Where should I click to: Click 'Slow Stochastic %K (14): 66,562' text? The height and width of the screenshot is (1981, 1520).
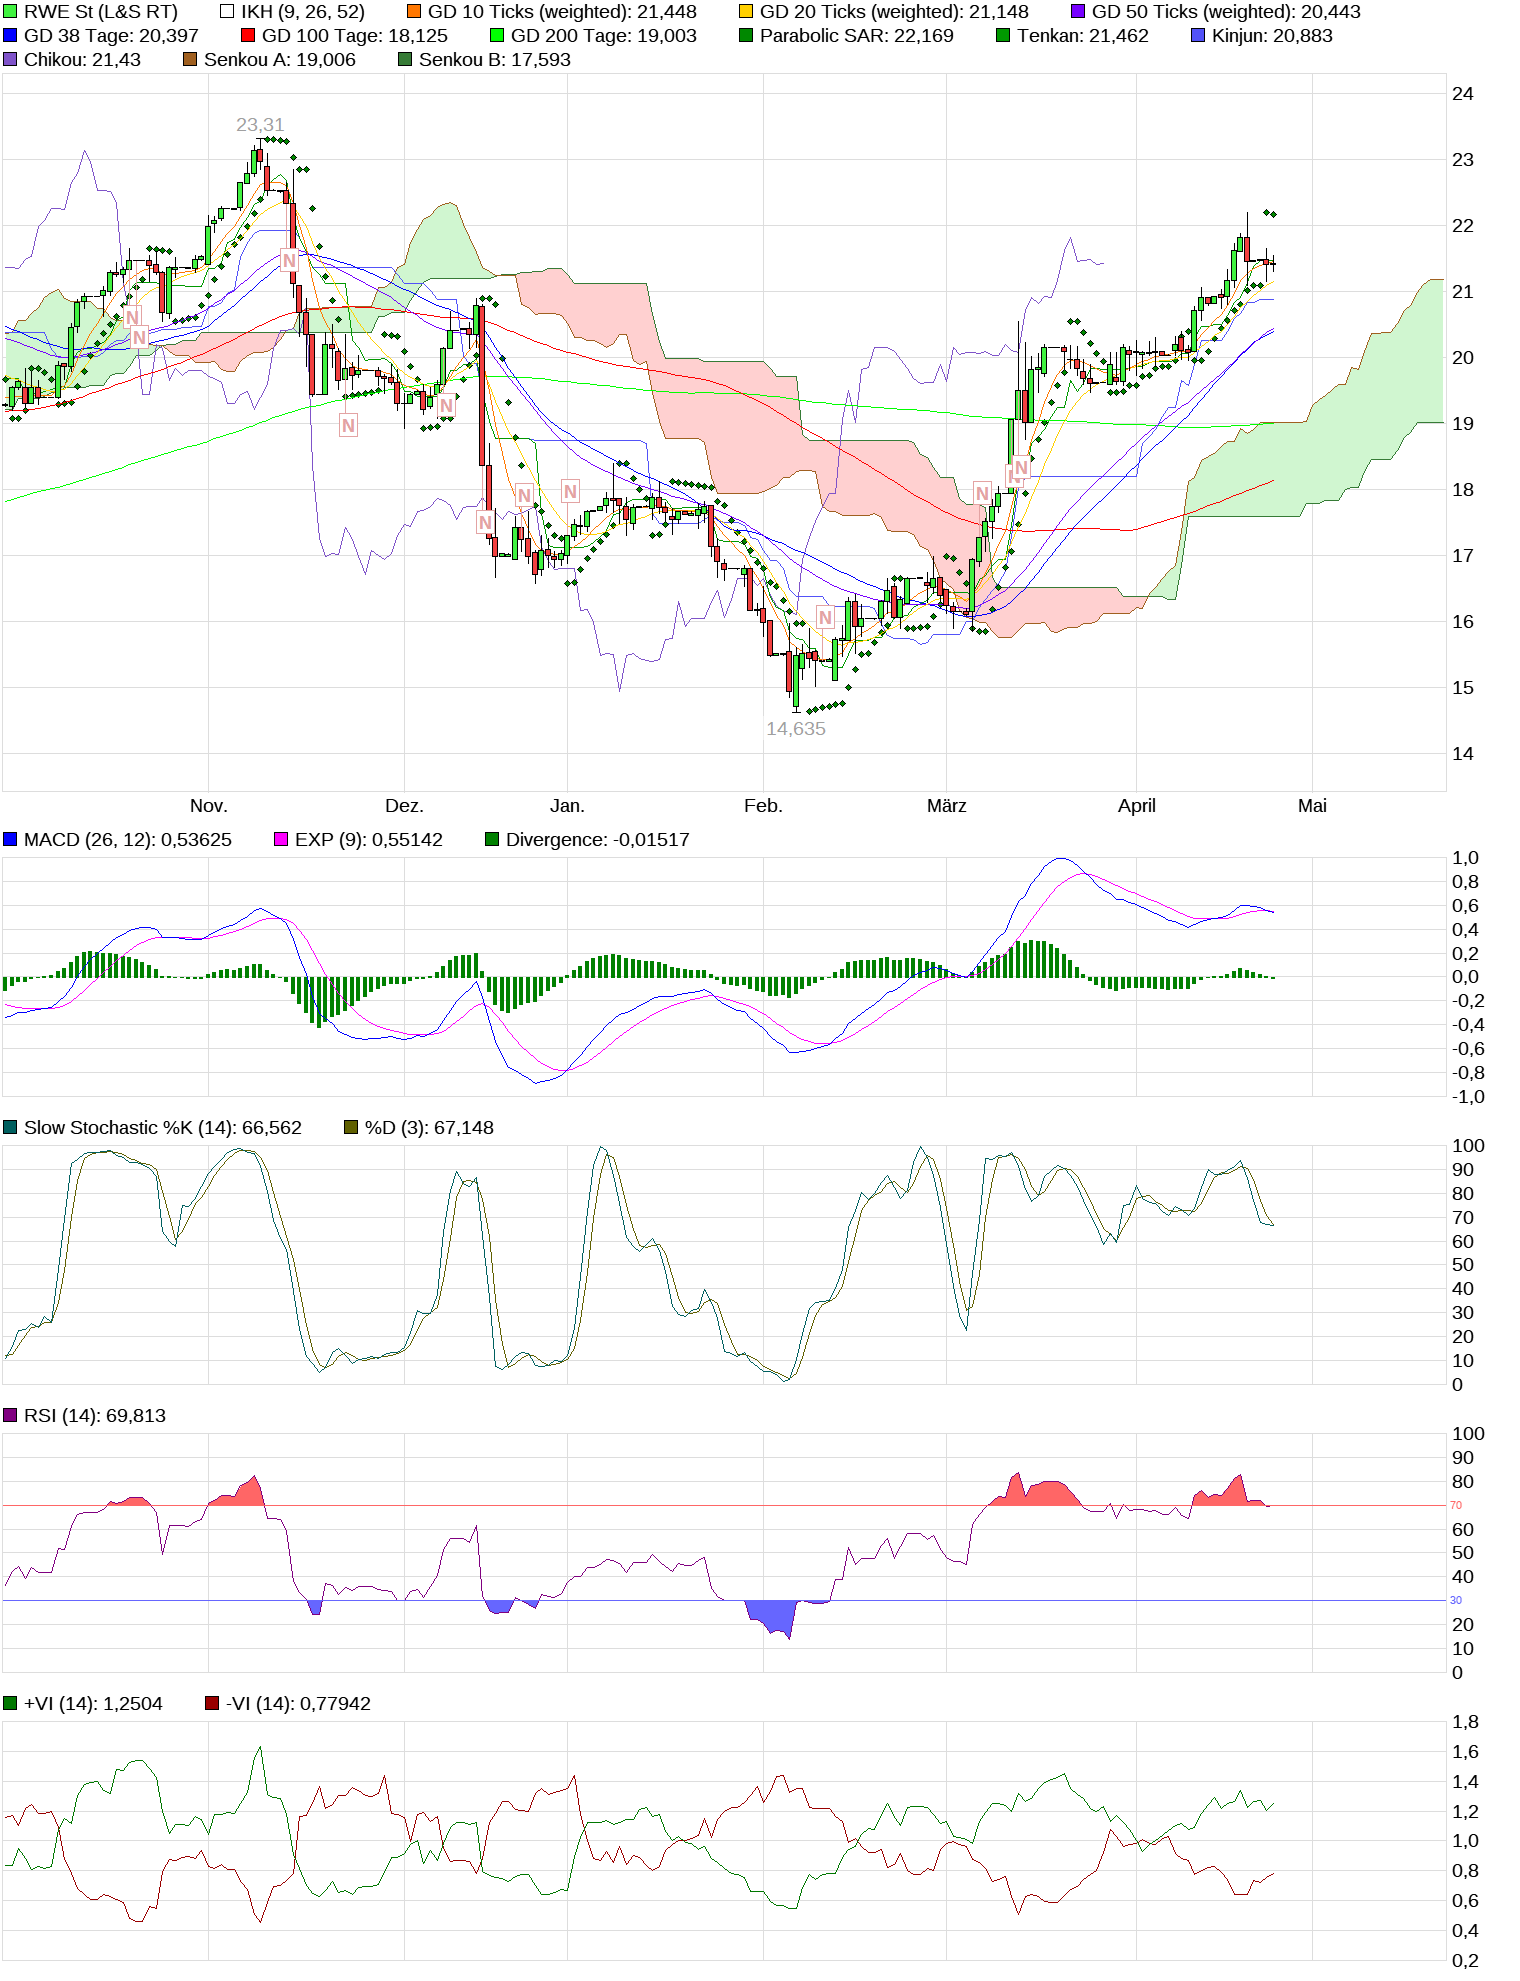(x=163, y=1128)
